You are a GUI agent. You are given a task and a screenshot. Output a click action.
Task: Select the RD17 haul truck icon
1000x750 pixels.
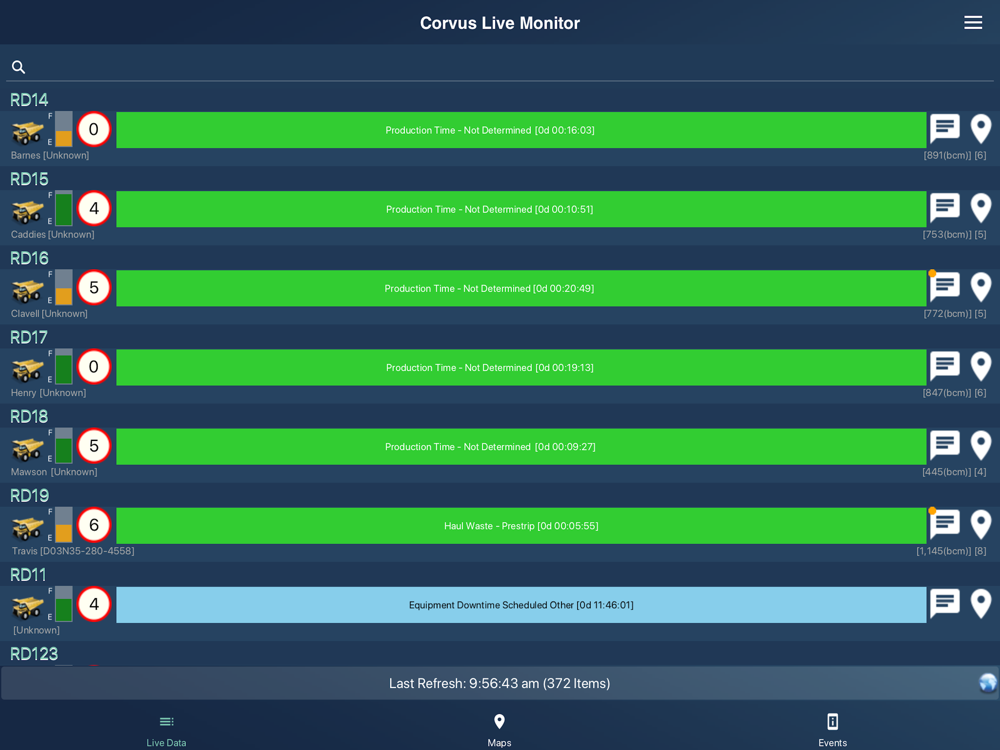pyautogui.click(x=27, y=369)
